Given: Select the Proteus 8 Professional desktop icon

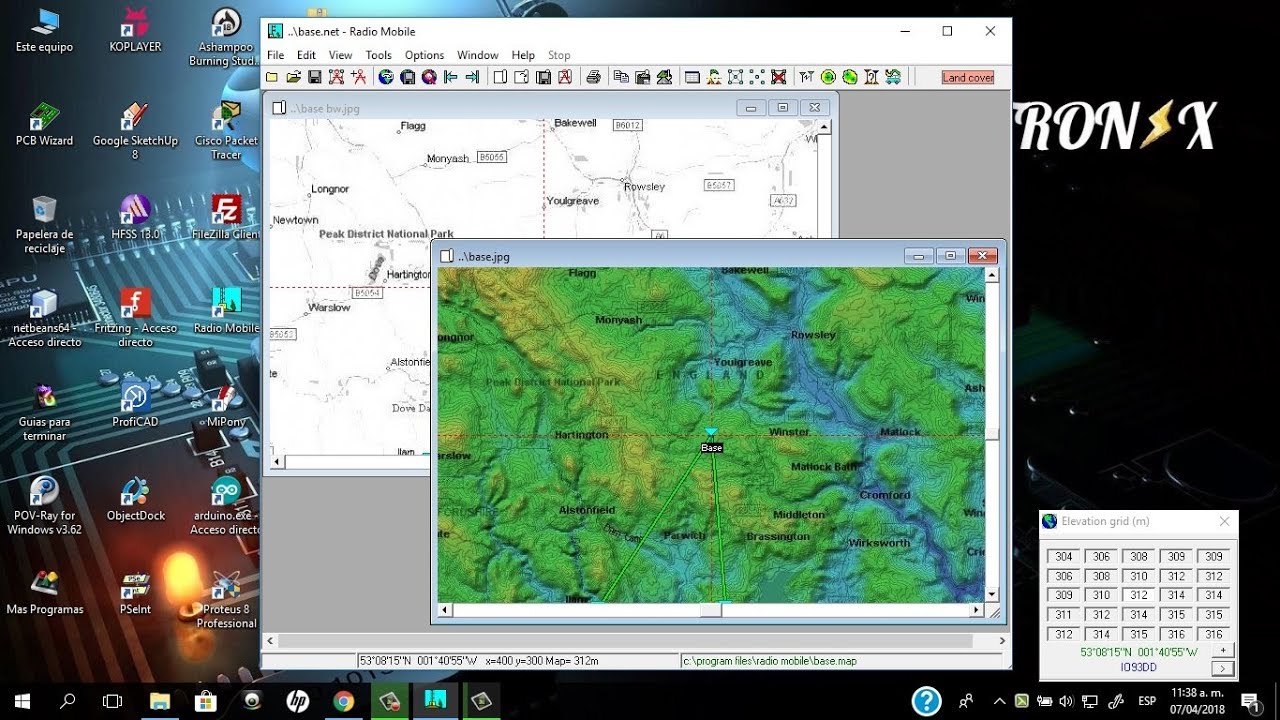Looking at the screenshot, I should (x=227, y=599).
